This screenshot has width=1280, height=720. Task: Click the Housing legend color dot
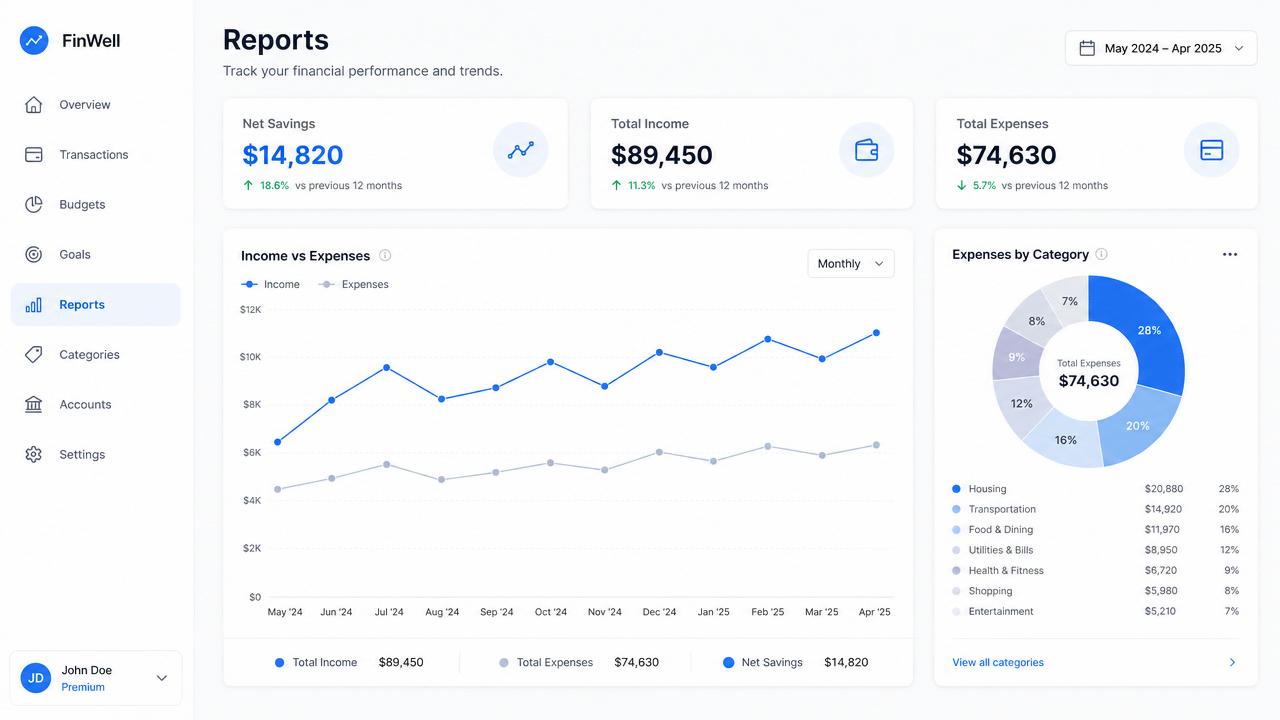coord(956,489)
